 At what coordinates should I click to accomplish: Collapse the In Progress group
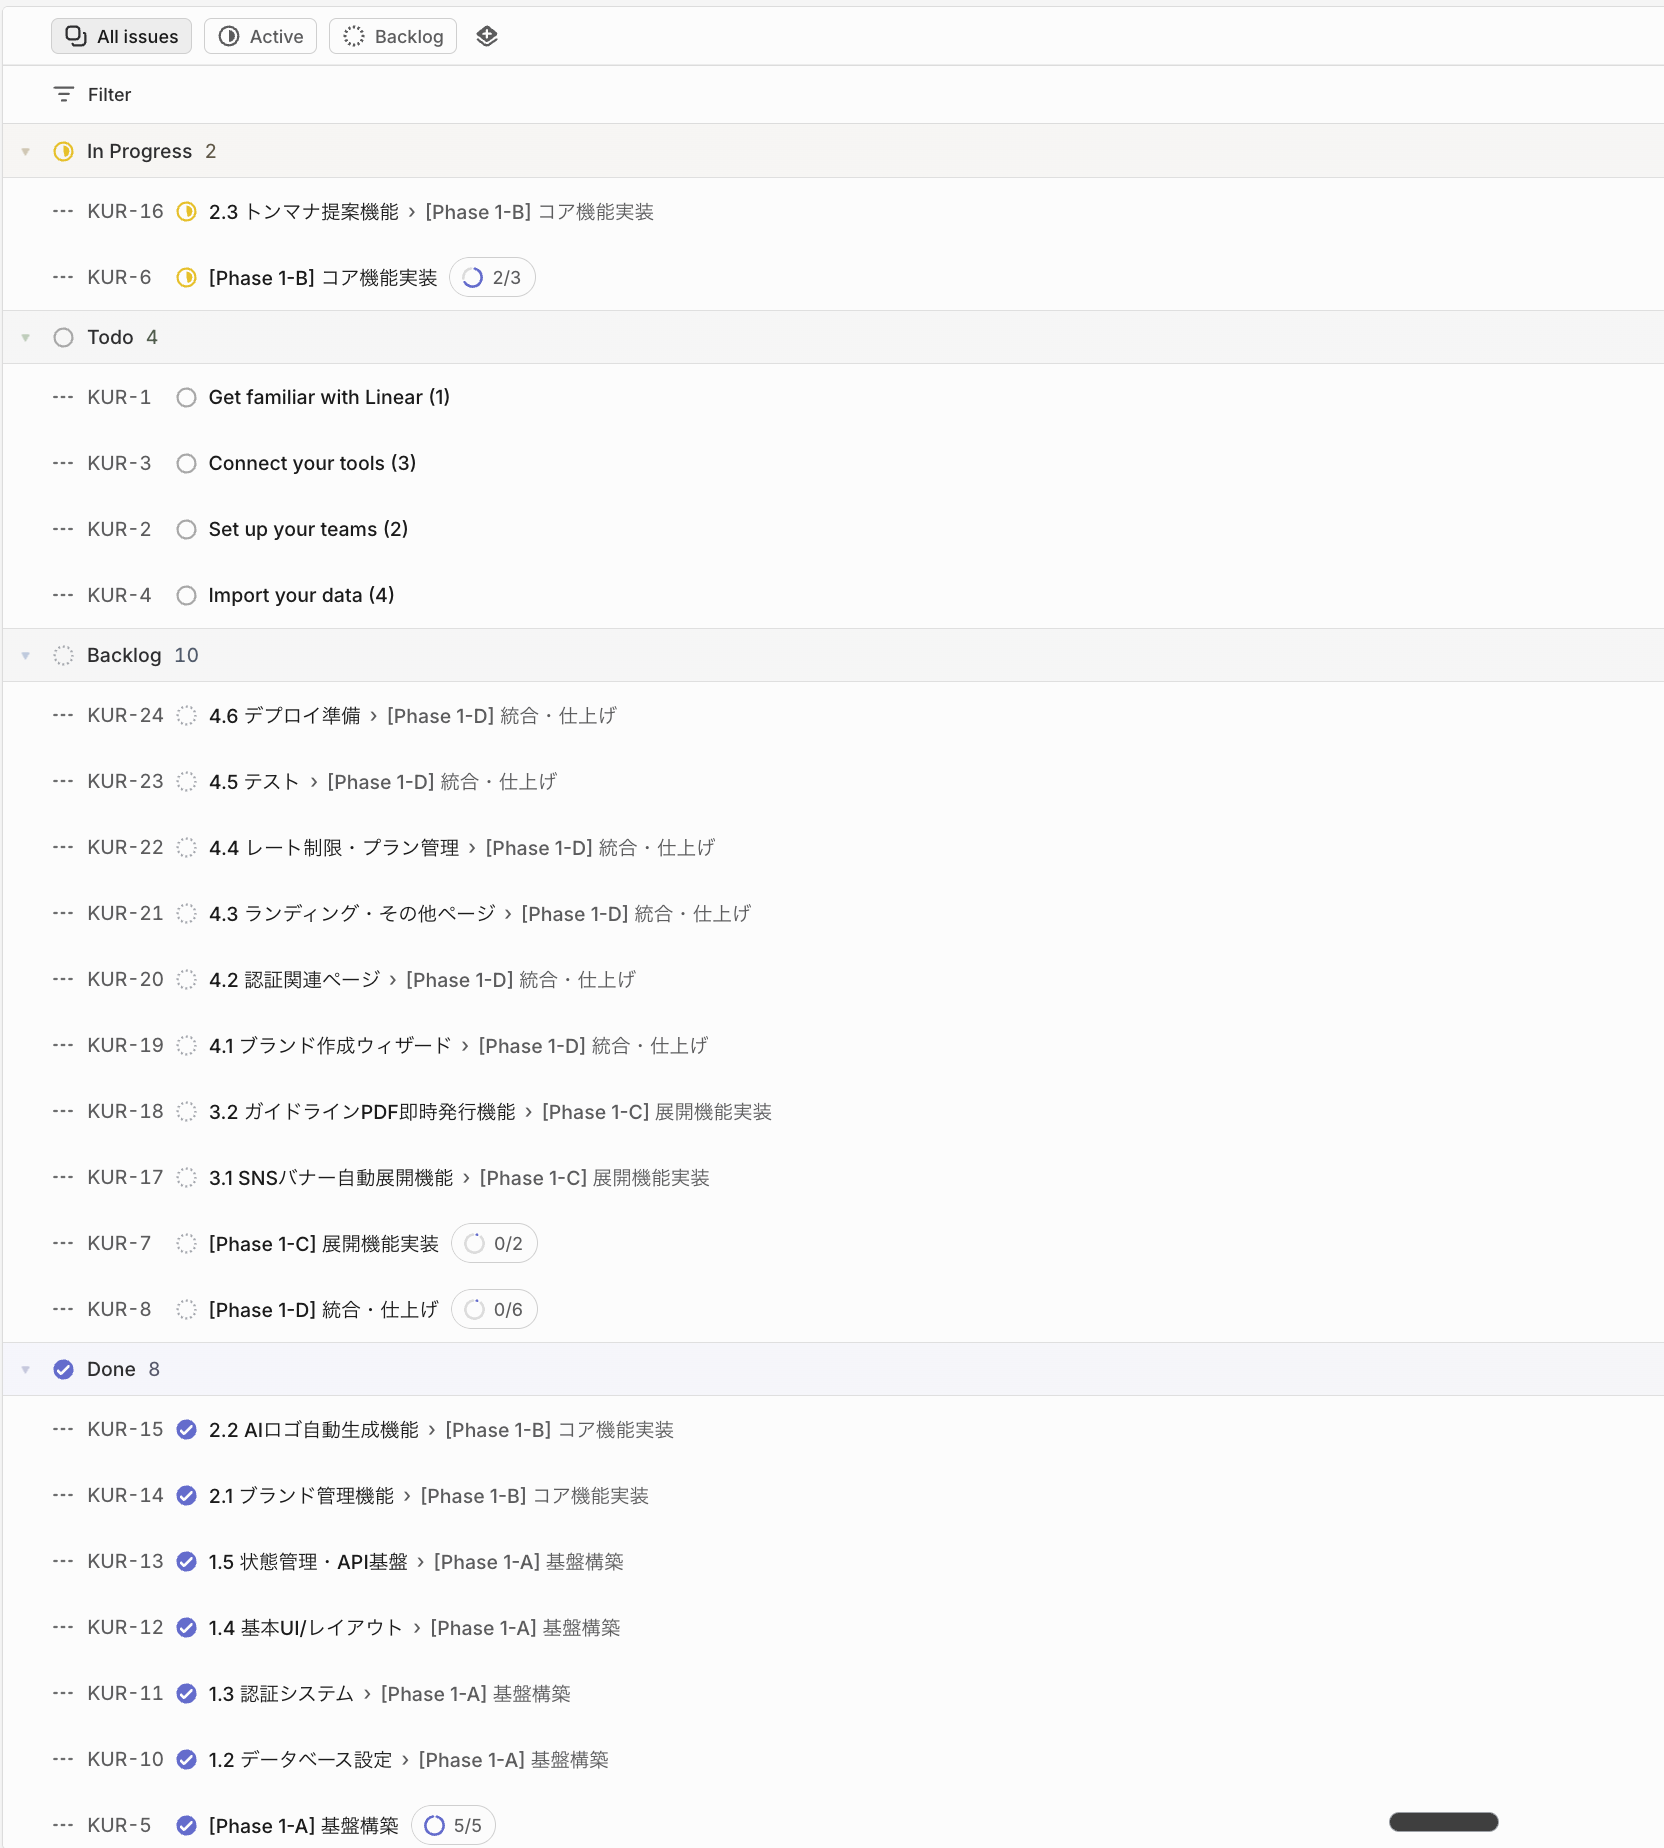point(26,152)
